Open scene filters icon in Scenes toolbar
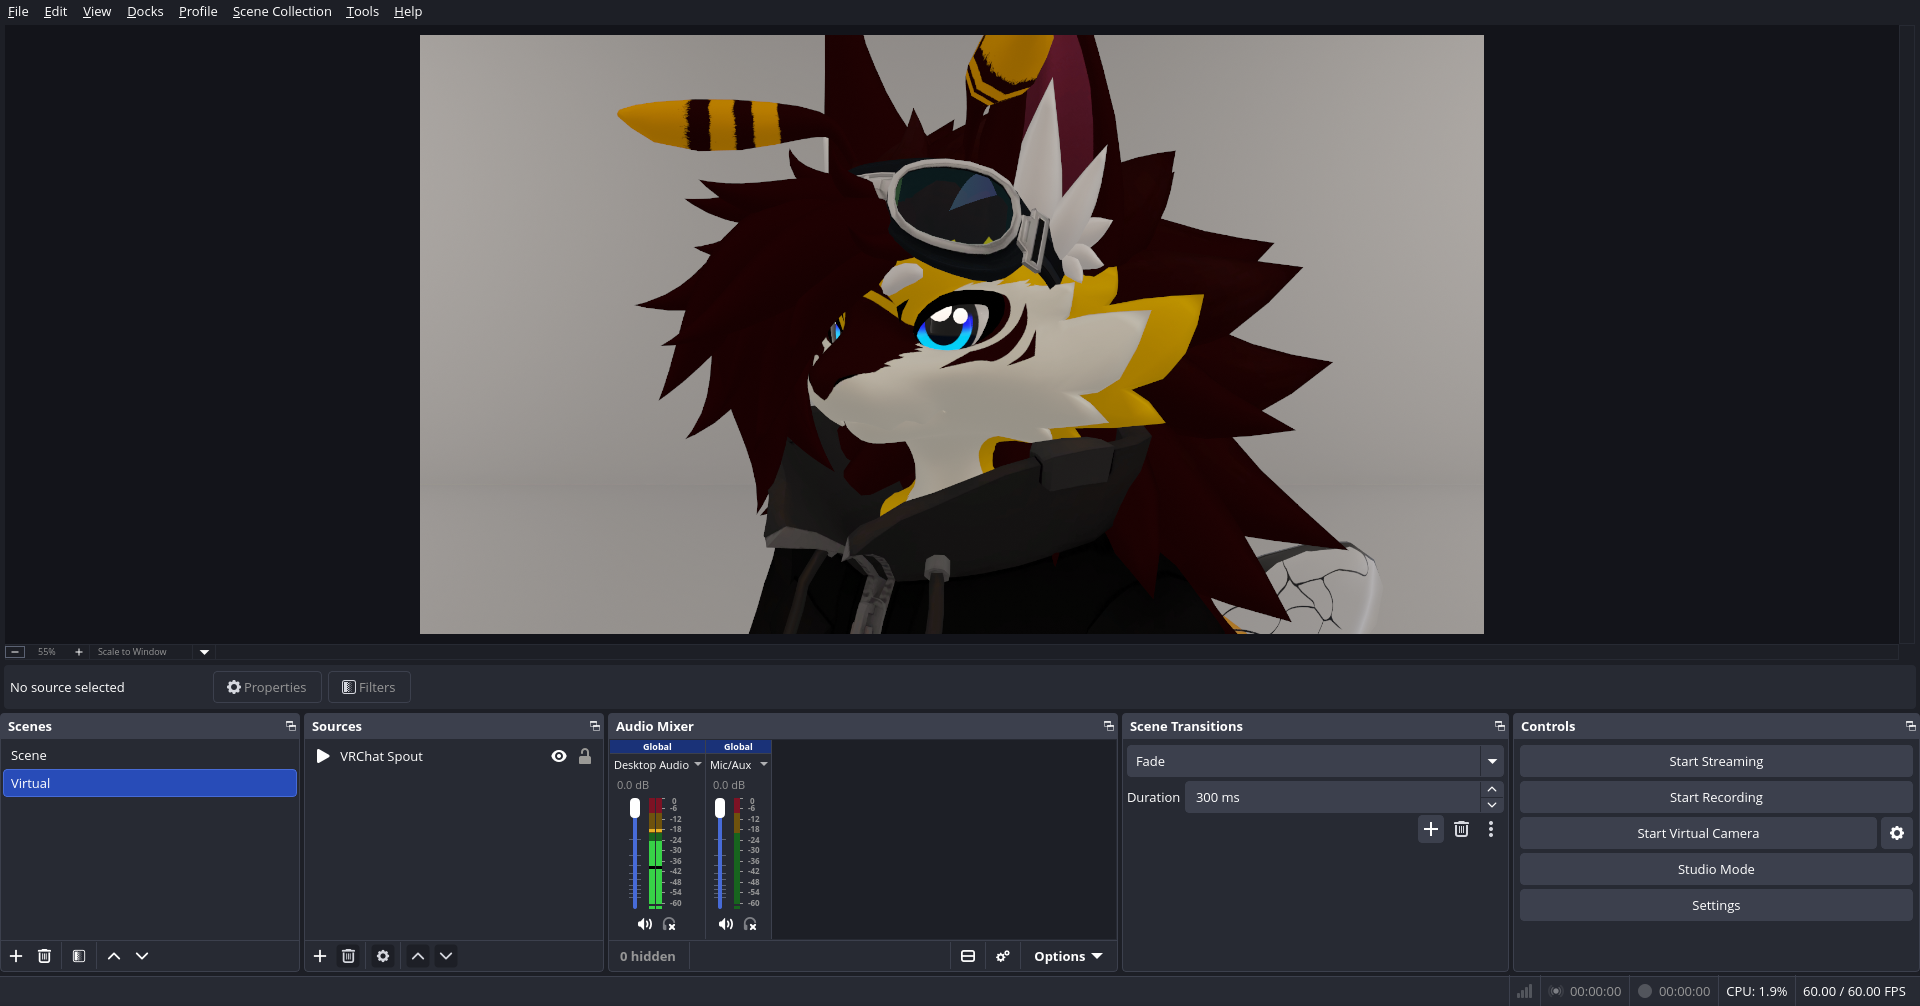The image size is (1920, 1006). (x=79, y=956)
